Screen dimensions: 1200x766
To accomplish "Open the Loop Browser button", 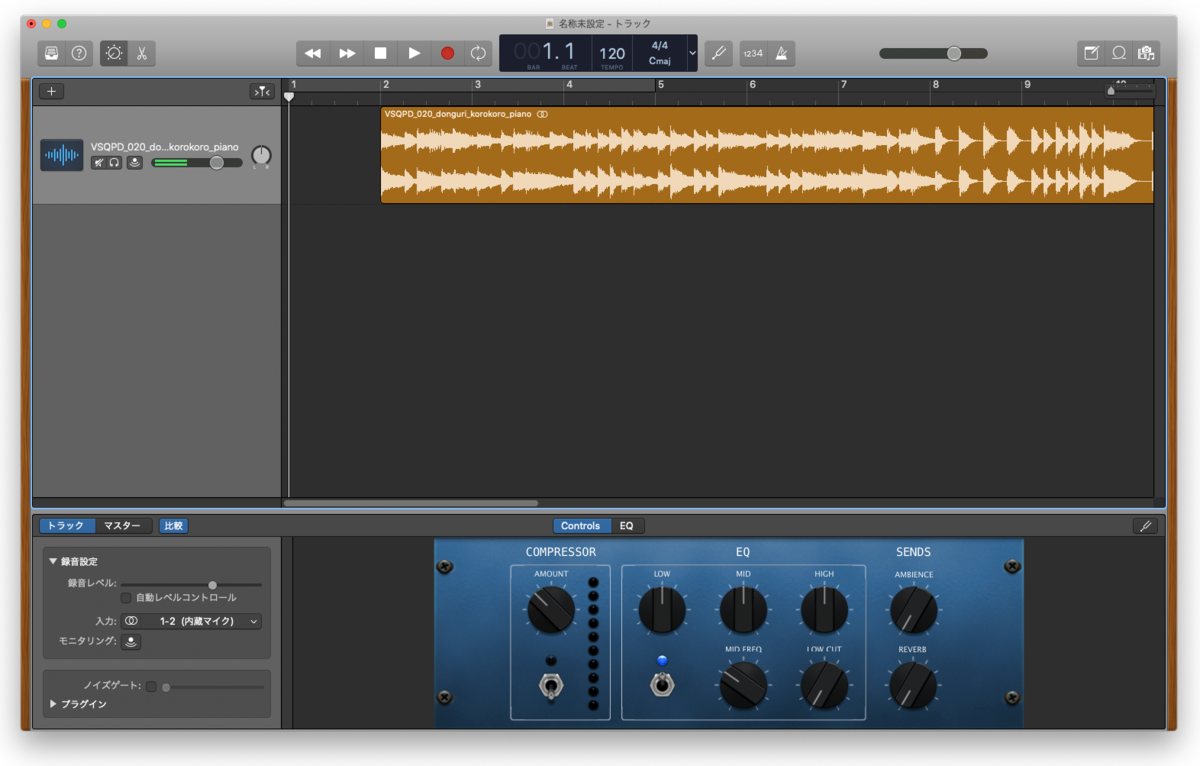I will [x=1119, y=53].
